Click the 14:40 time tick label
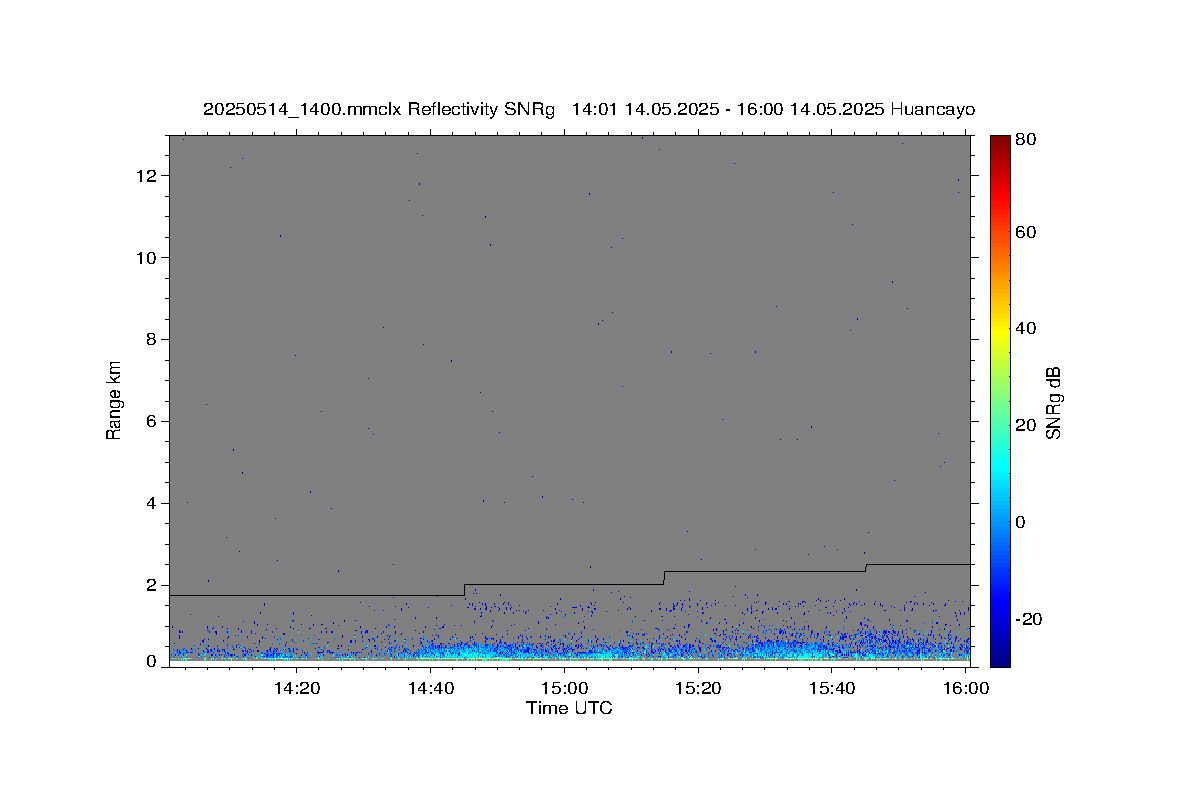 [431, 688]
